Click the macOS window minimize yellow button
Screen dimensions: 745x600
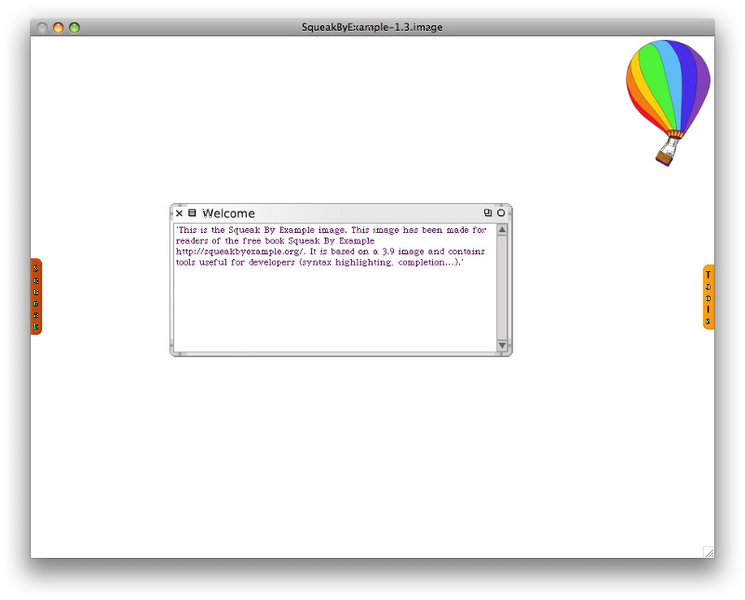tap(58, 28)
